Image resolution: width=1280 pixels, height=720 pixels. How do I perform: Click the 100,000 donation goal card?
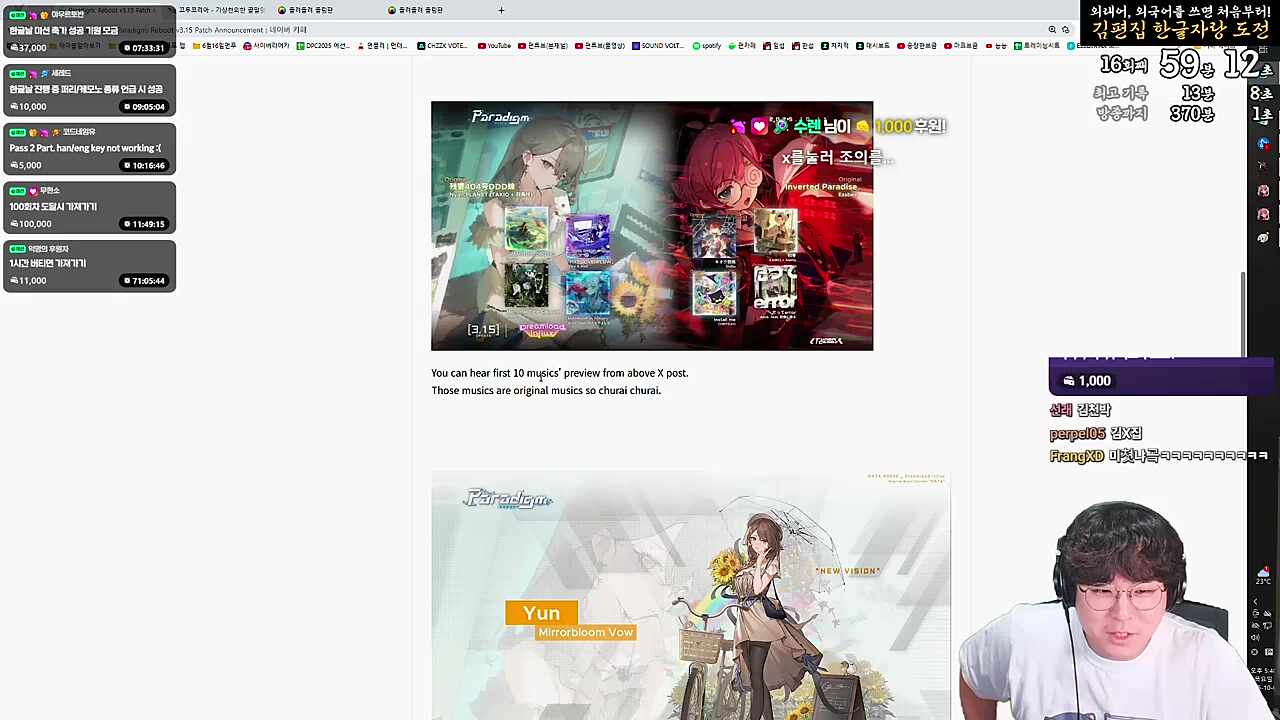[x=89, y=208]
